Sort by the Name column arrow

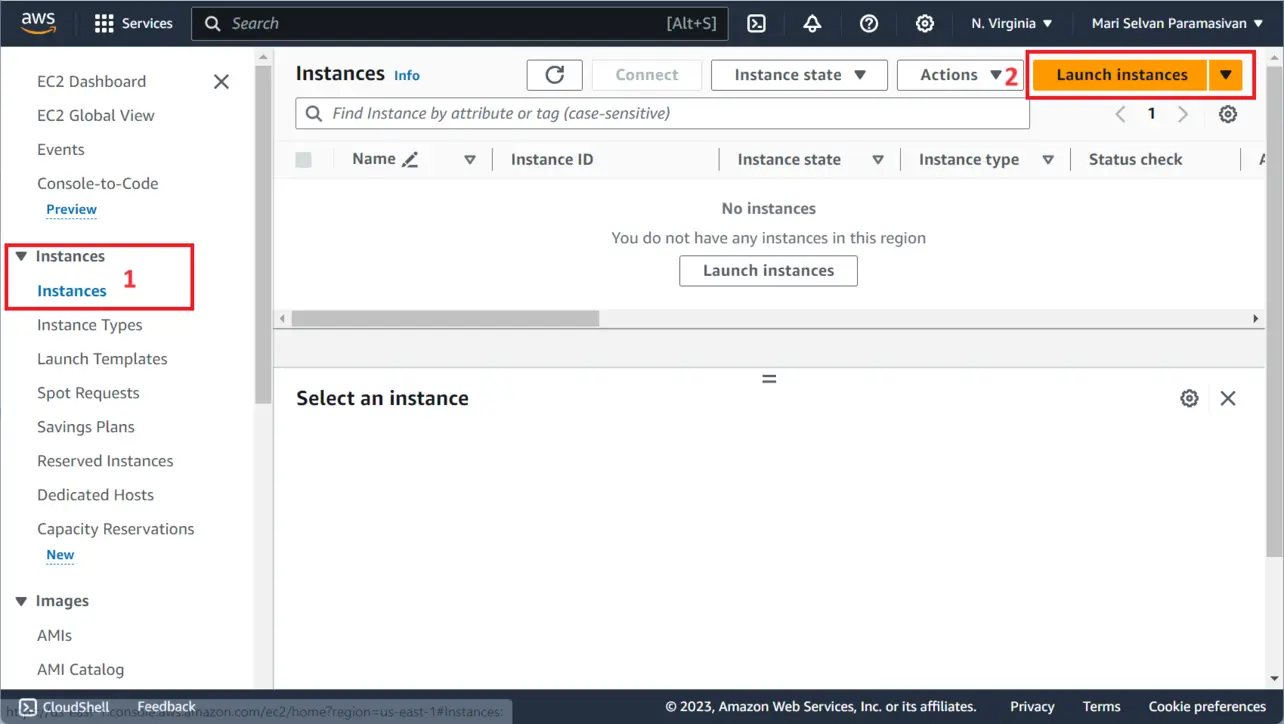click(x=470, y=160)
